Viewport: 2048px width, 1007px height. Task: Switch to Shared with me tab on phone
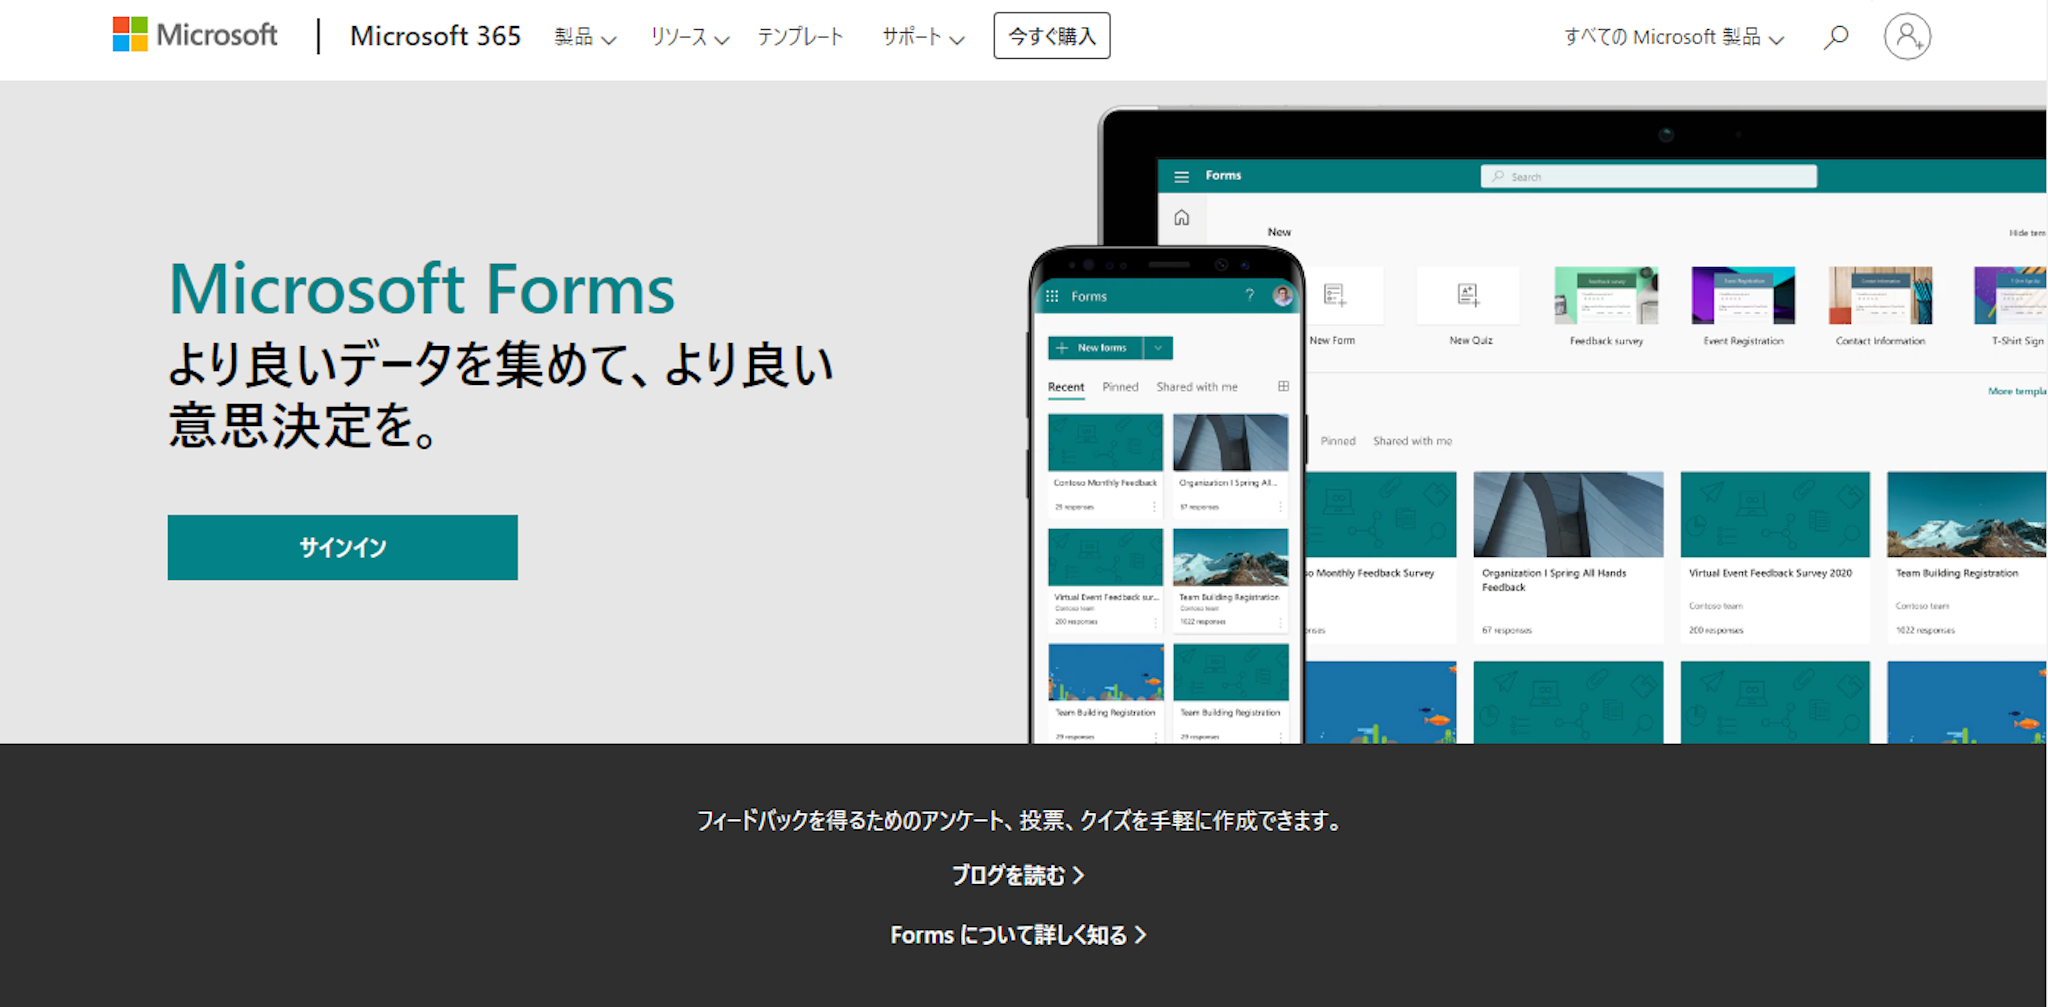click(1197, 387)
